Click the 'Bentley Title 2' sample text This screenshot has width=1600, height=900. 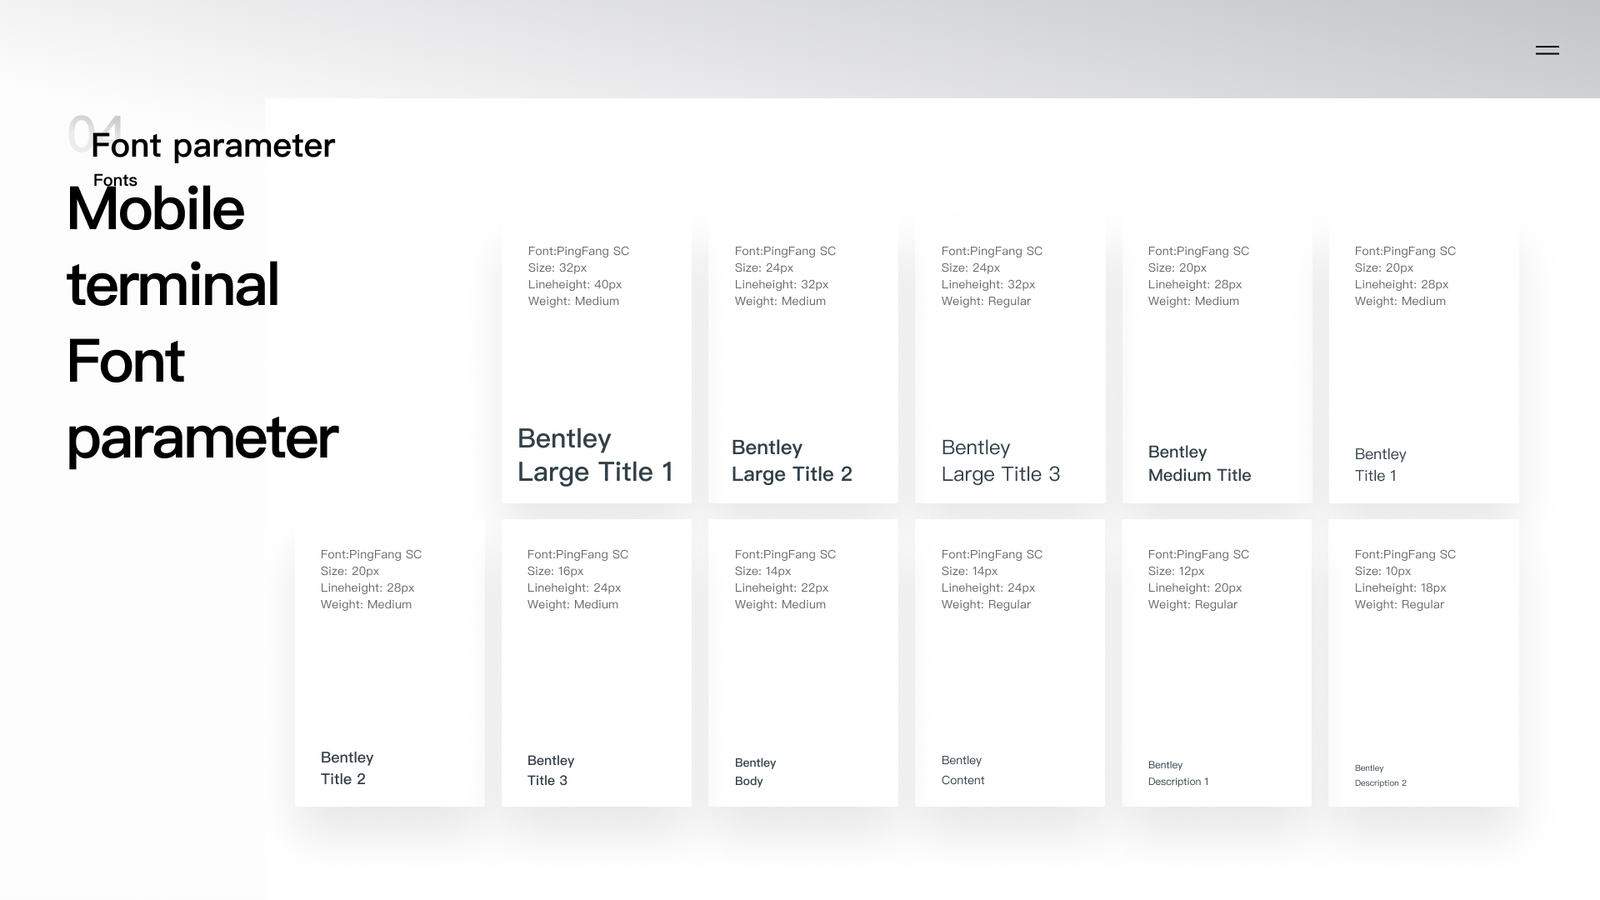pos(346,768)
